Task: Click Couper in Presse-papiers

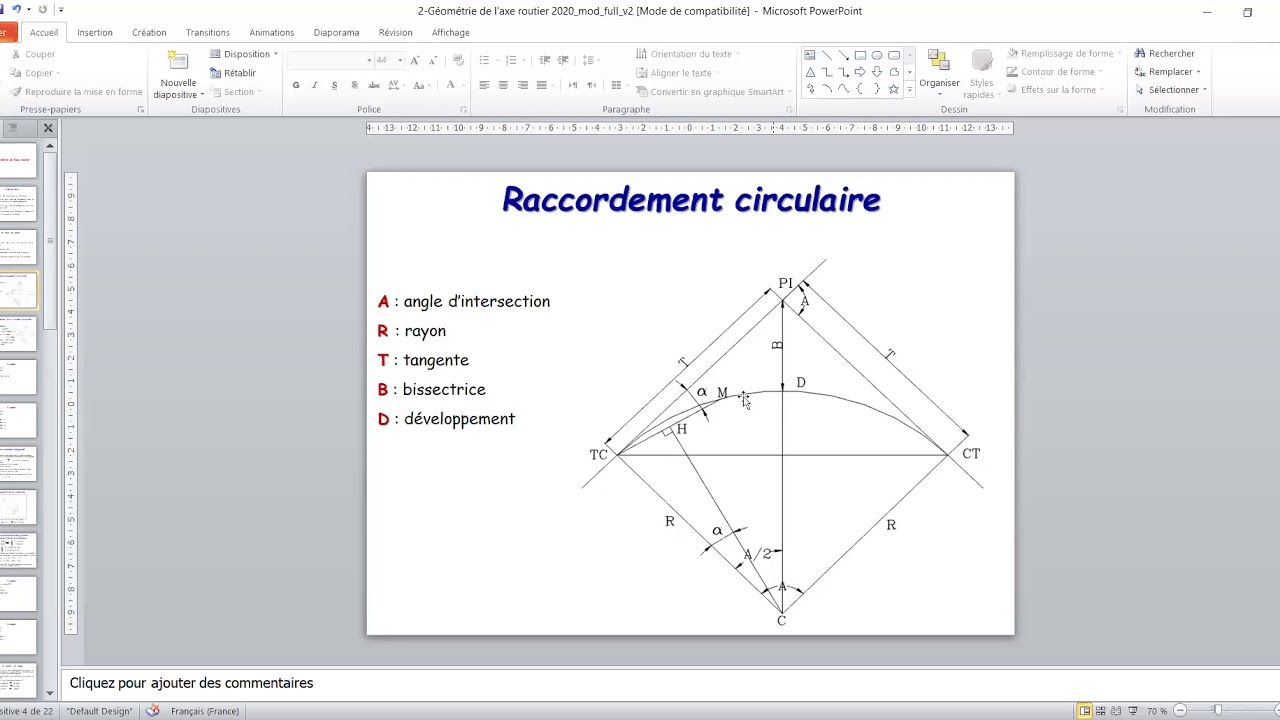Action: (x=33, y=54)
